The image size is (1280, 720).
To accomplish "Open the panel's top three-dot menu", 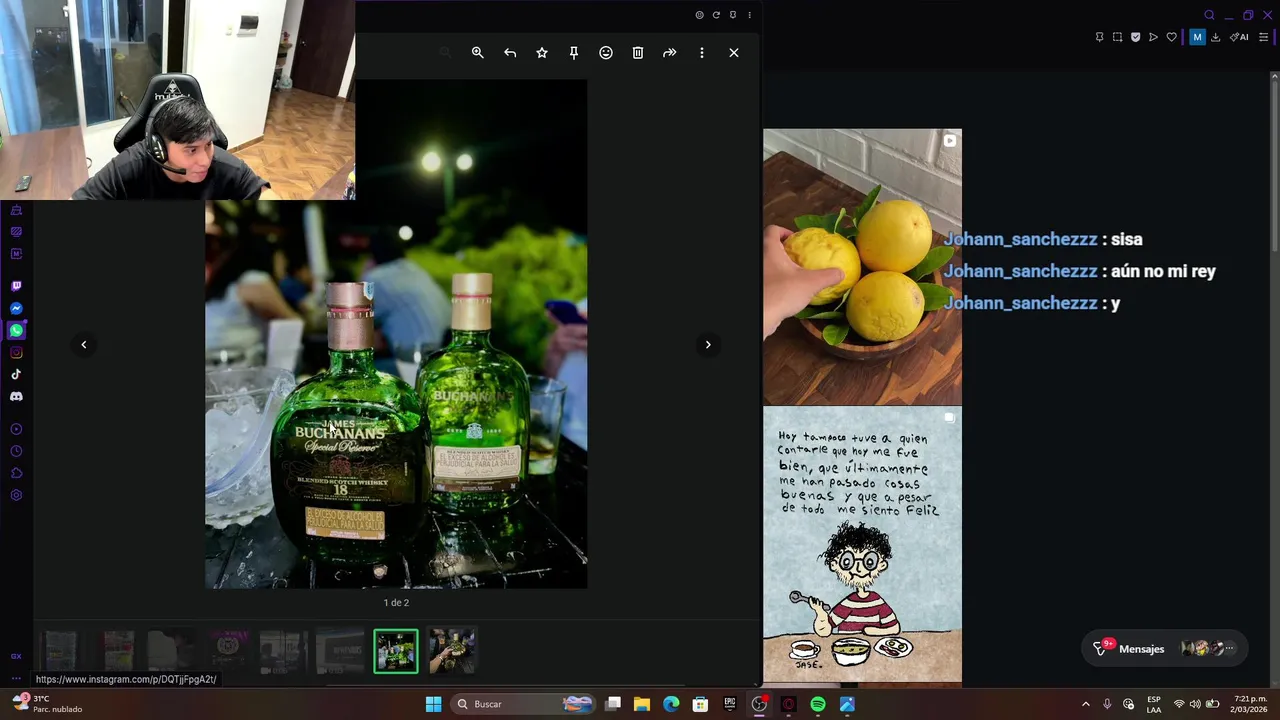I will (749, 15).
